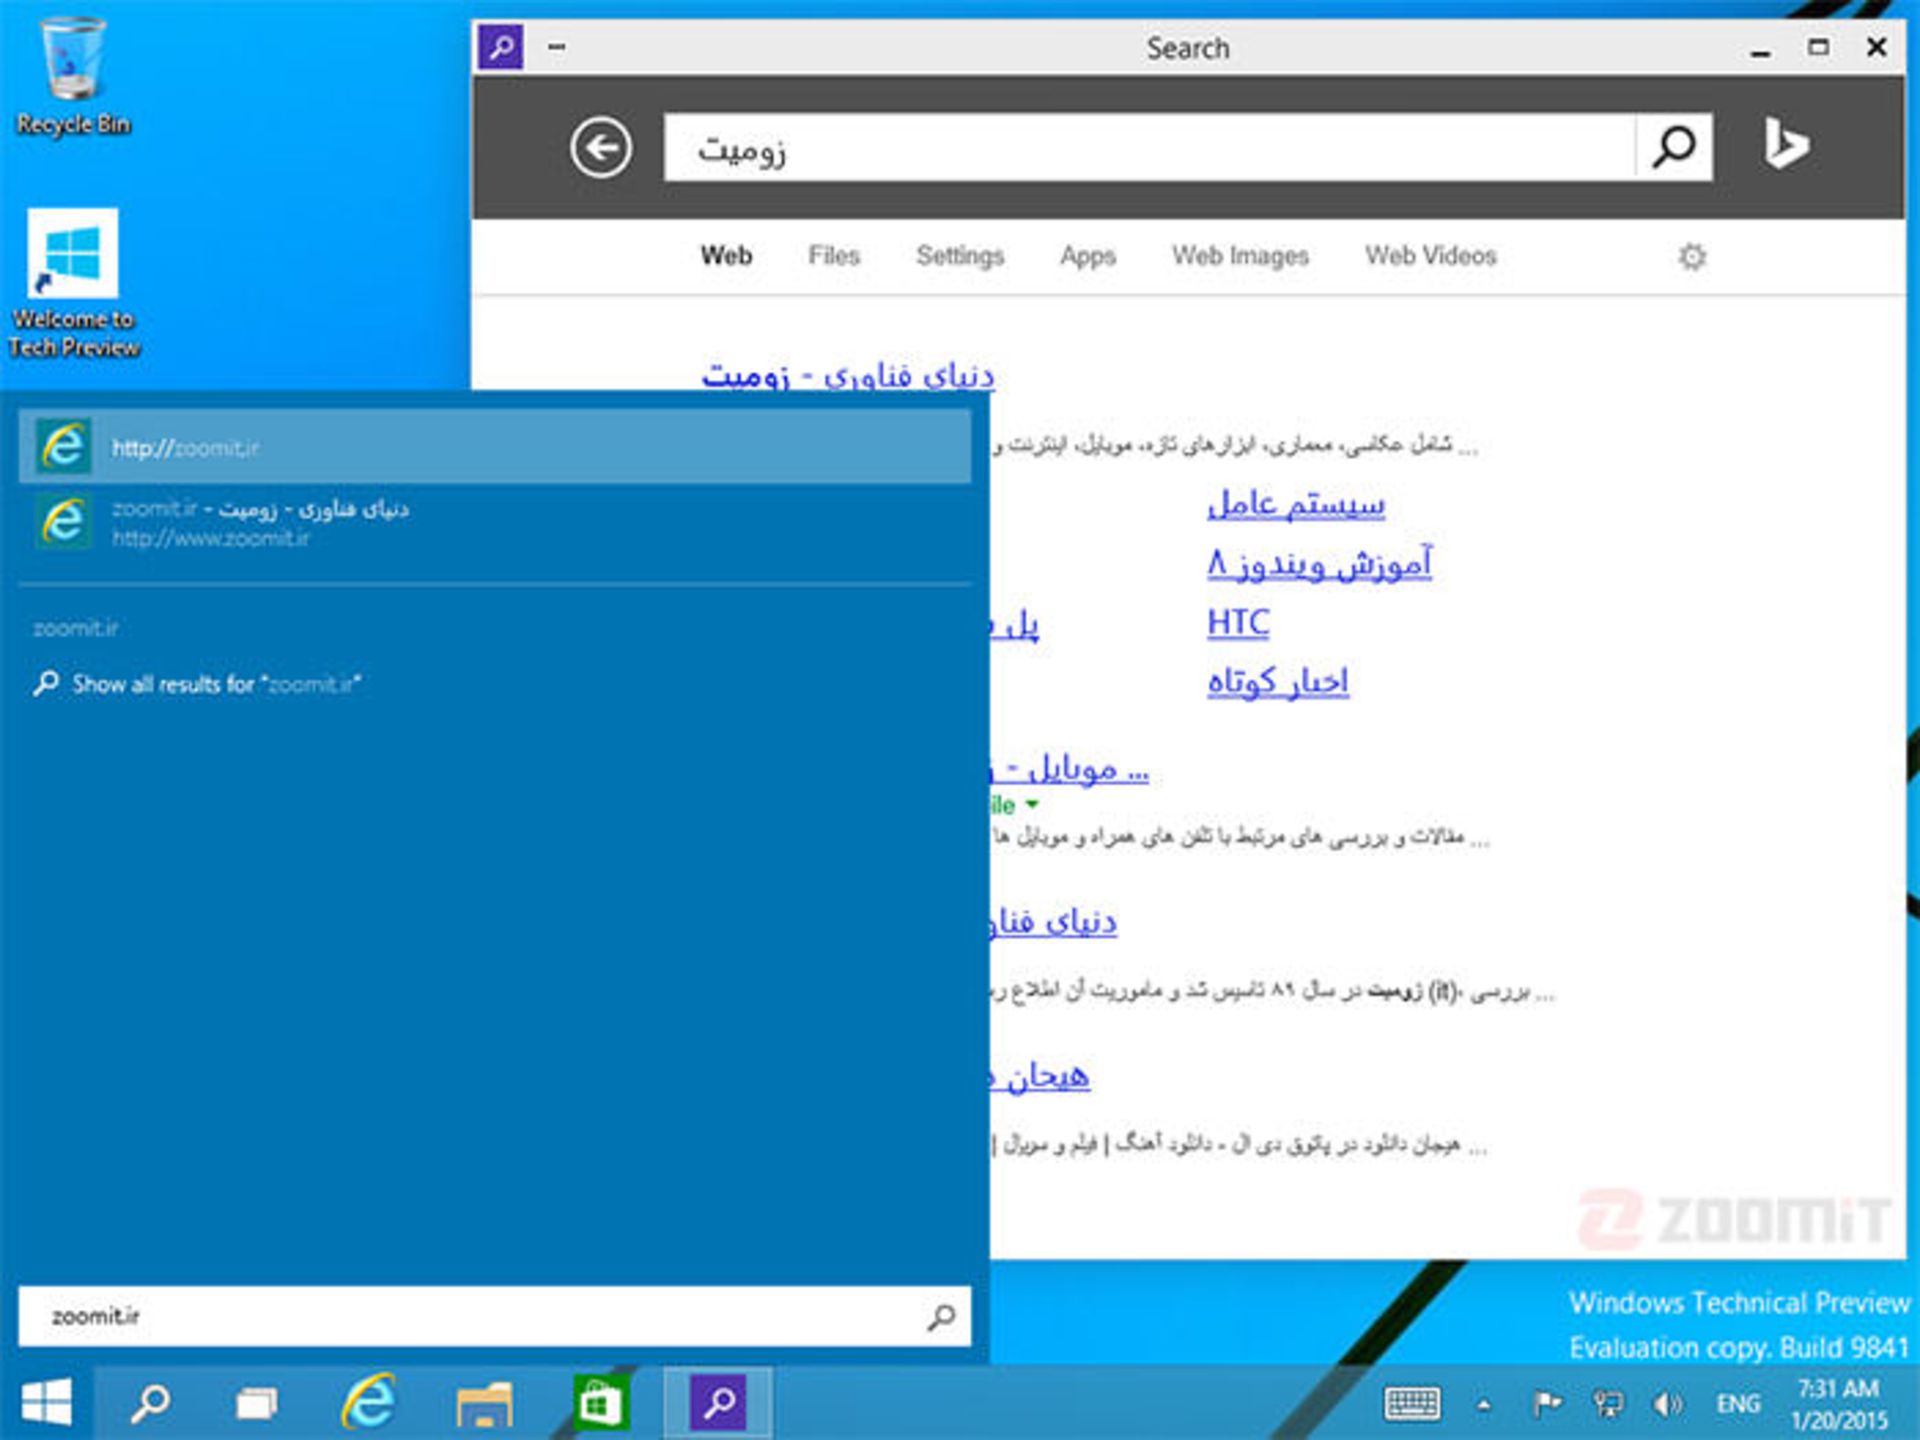
Task: Open Welcome to Tech Preview shortcut
Action: click(x=73, y=284)
